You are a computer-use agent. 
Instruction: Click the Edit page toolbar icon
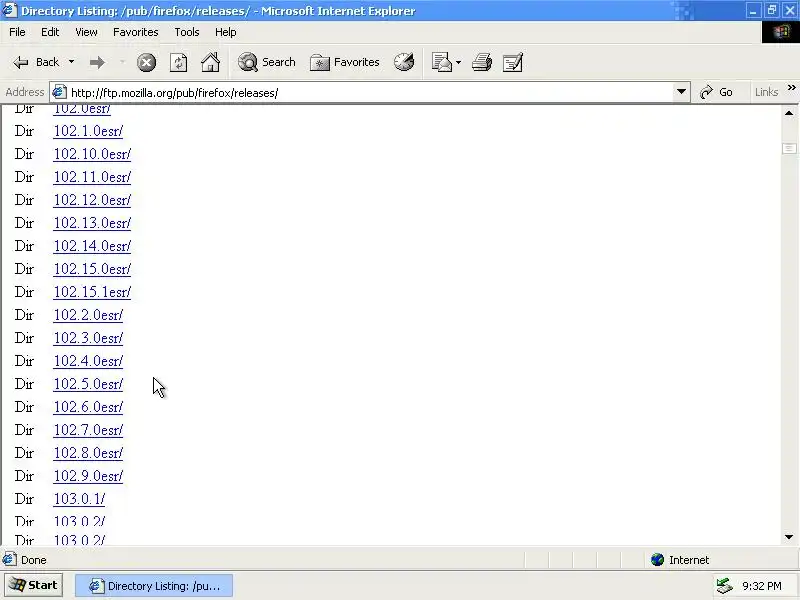tap(513, 62)
